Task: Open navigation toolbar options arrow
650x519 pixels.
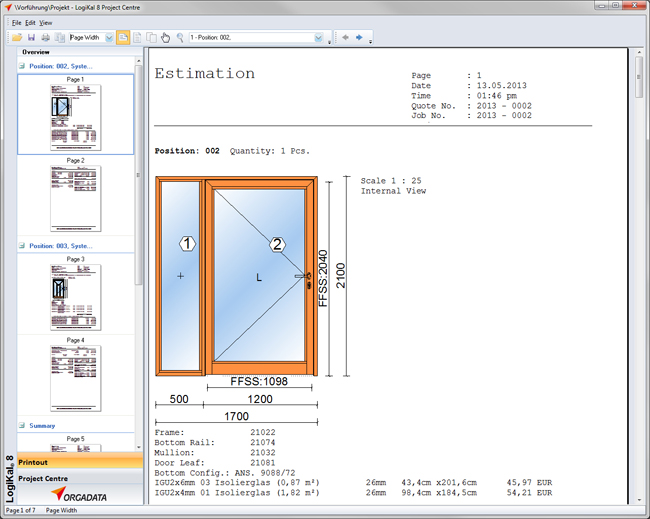Action: [x=370, y=42]
